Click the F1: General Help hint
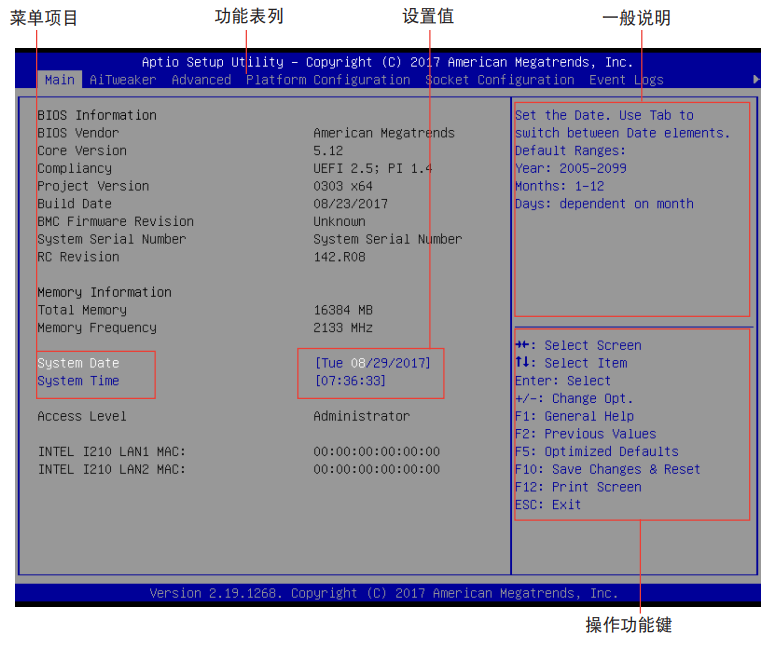The width and height of the screenshot is (783, 652). point(574,416)
